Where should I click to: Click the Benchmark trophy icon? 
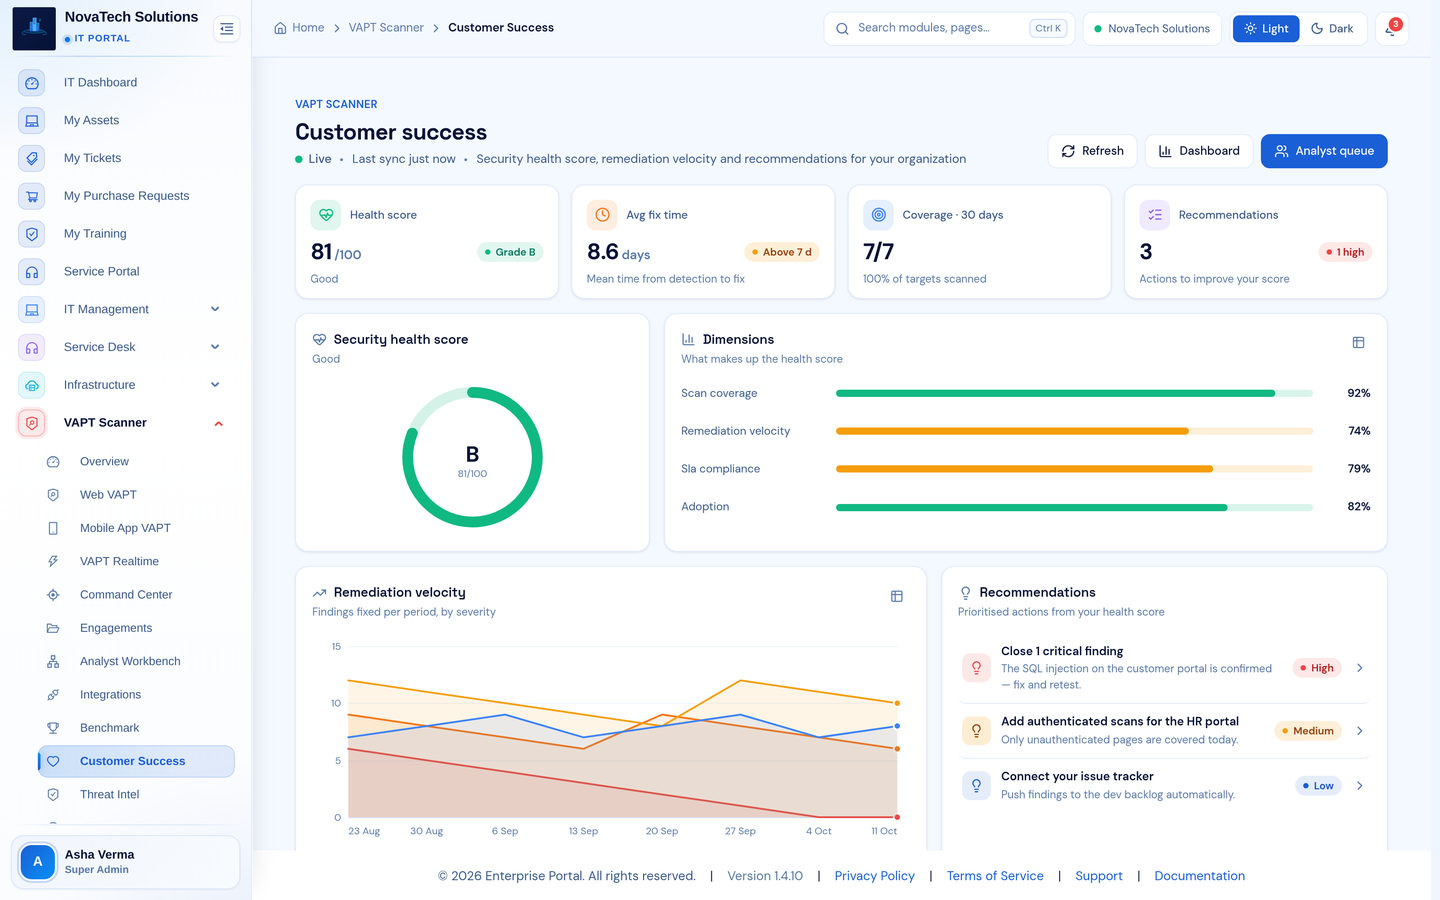pos(53,728)
